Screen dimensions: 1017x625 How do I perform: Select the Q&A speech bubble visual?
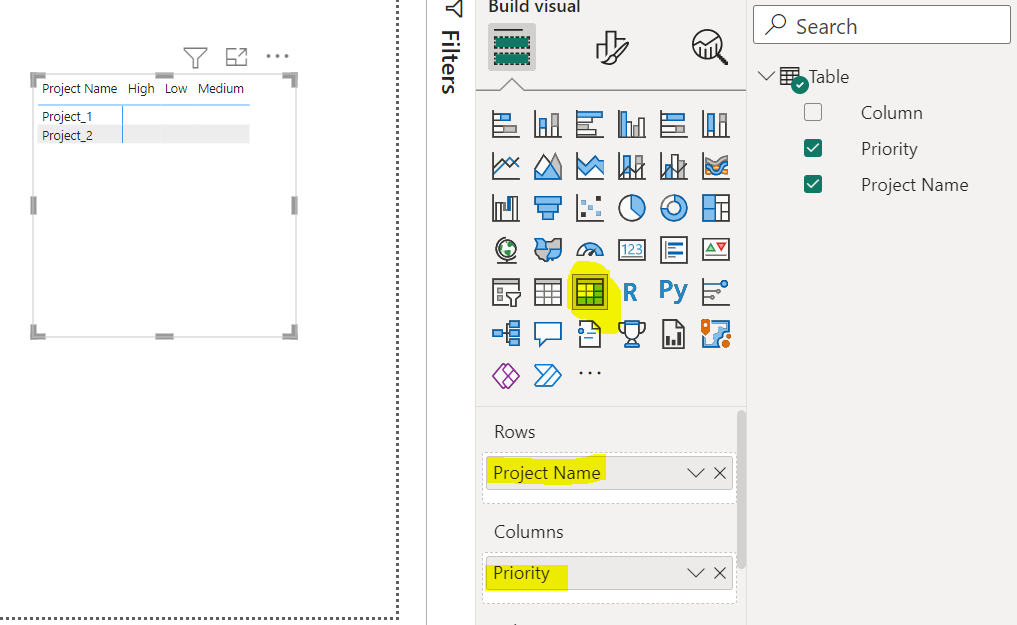point(547,334)
